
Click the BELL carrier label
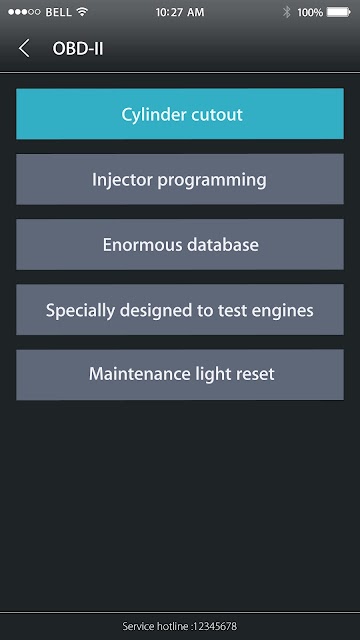tap(58, 12)
